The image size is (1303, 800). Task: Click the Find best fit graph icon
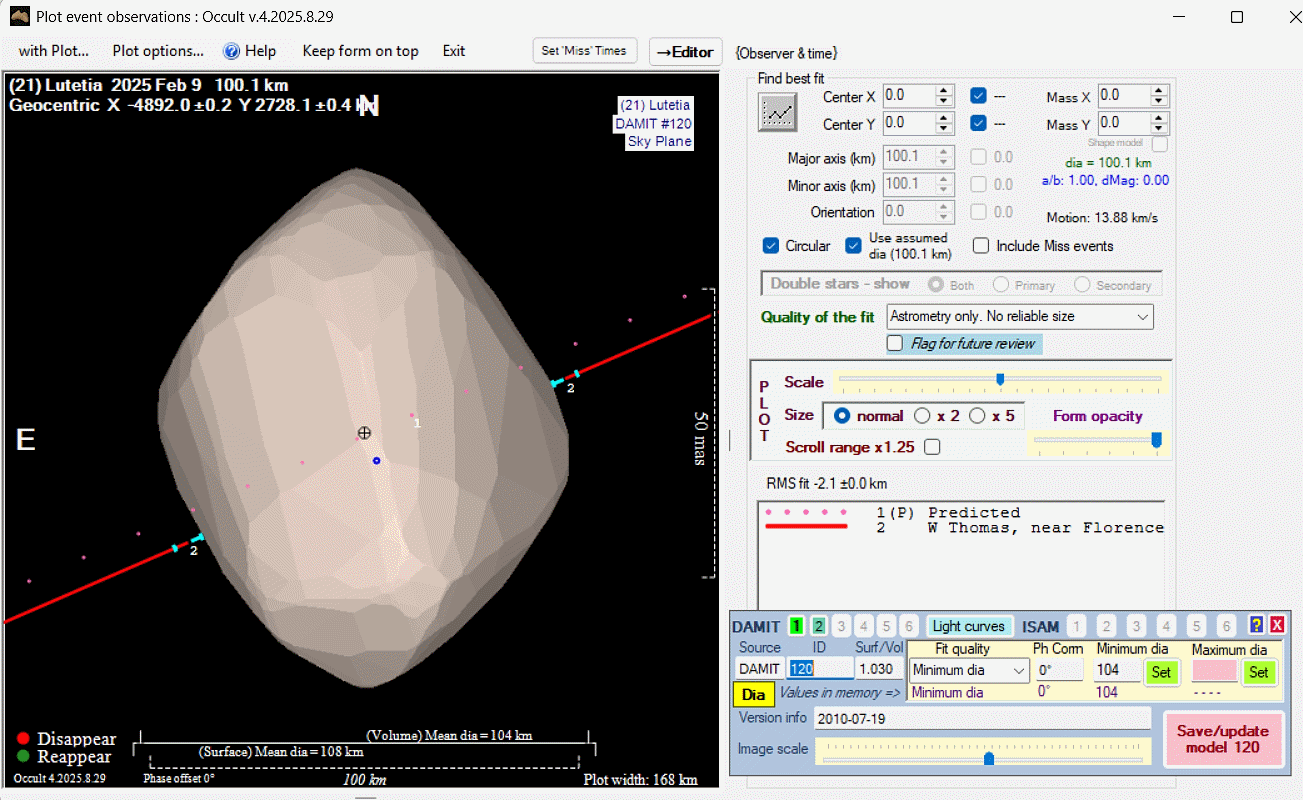click(x=777, y=112)
